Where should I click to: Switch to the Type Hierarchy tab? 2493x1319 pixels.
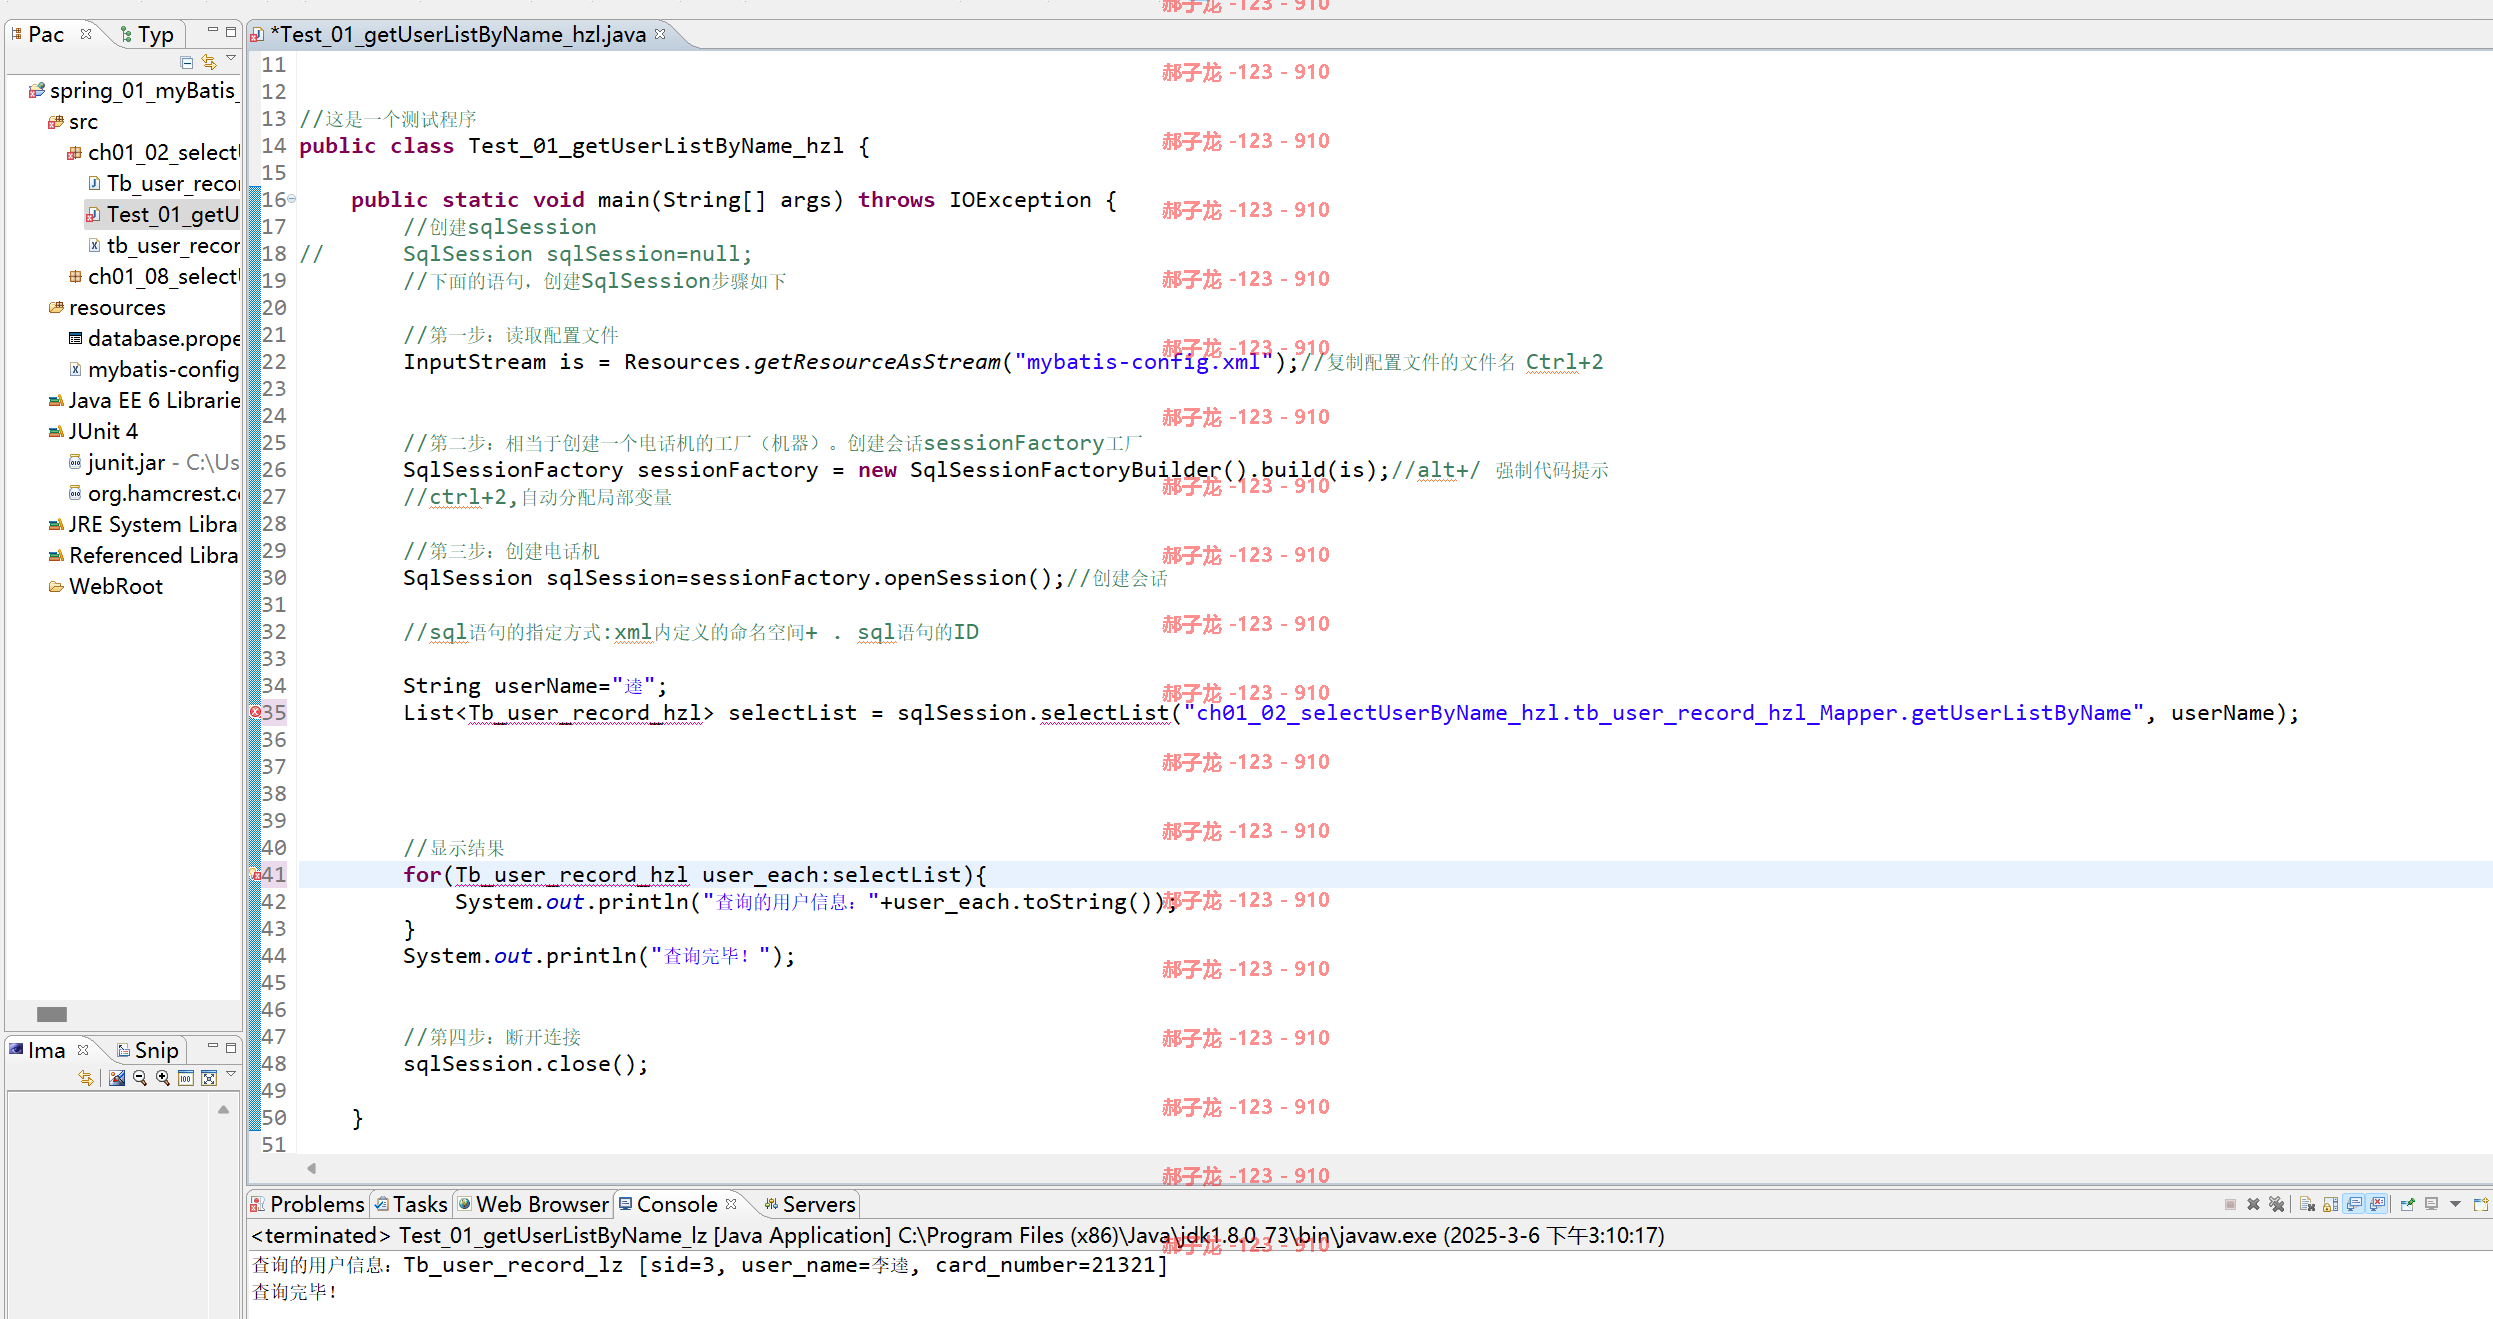tap(147, 35)
